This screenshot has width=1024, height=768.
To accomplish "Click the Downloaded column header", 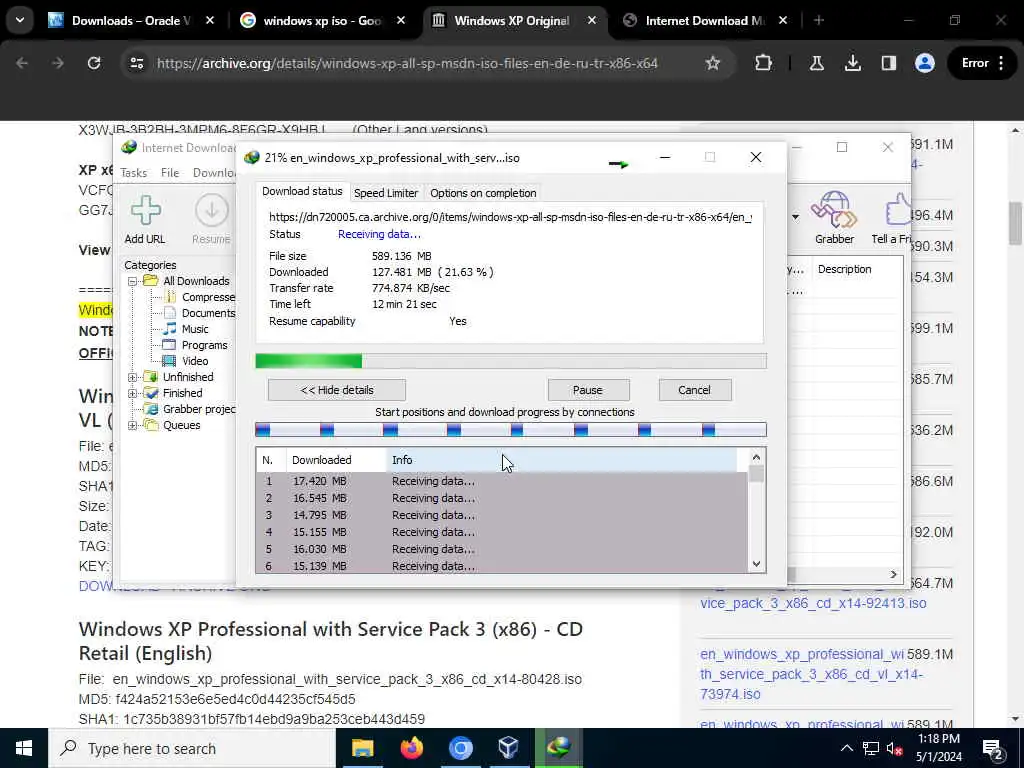I will [x=336, y=460].
